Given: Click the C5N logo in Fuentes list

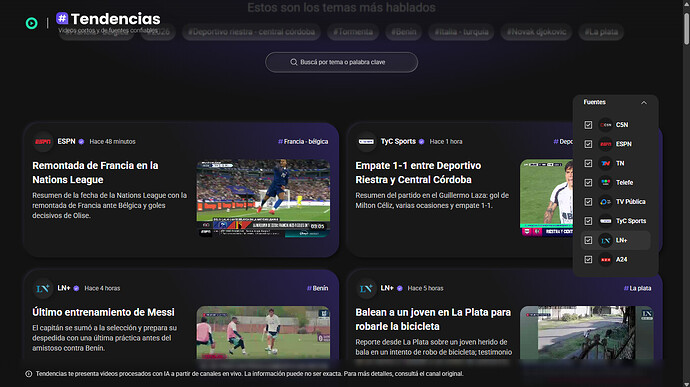Looking at the screenshot, I should click(x=606, y=125).
